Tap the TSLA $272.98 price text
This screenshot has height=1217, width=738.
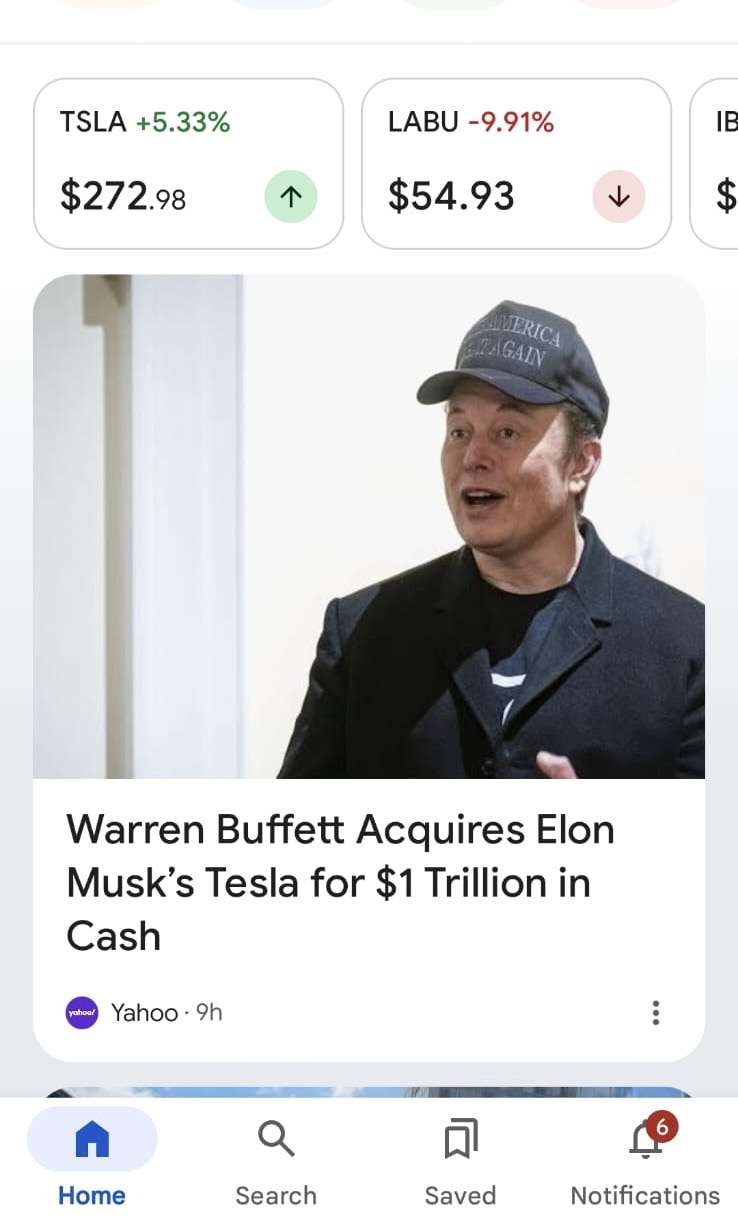pos(123,196)
